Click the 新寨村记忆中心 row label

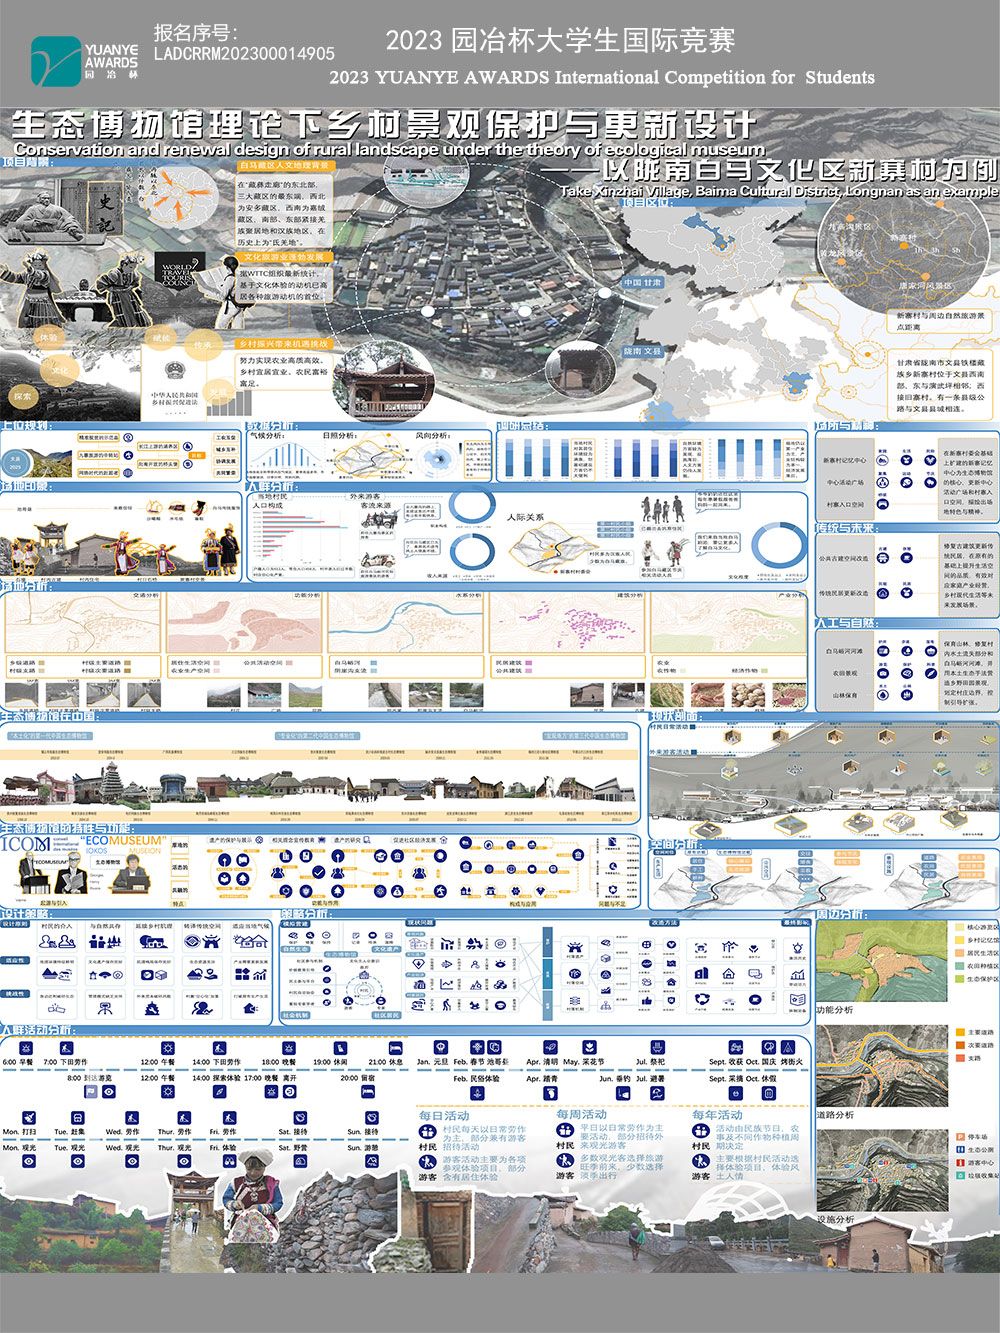846,461
